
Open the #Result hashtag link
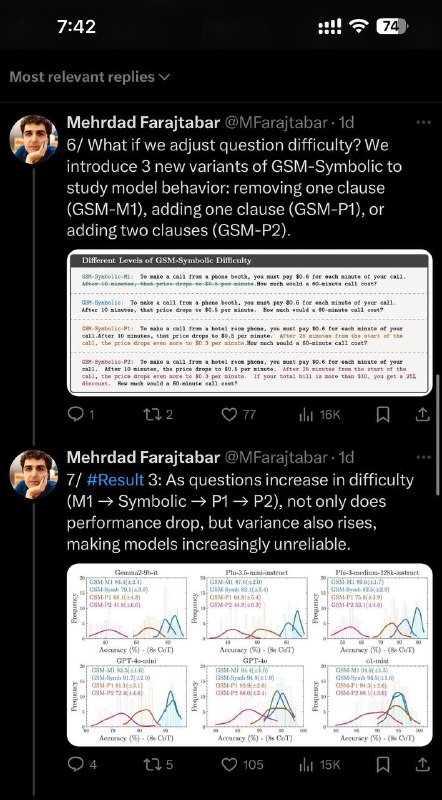click(x=115, y=480)
